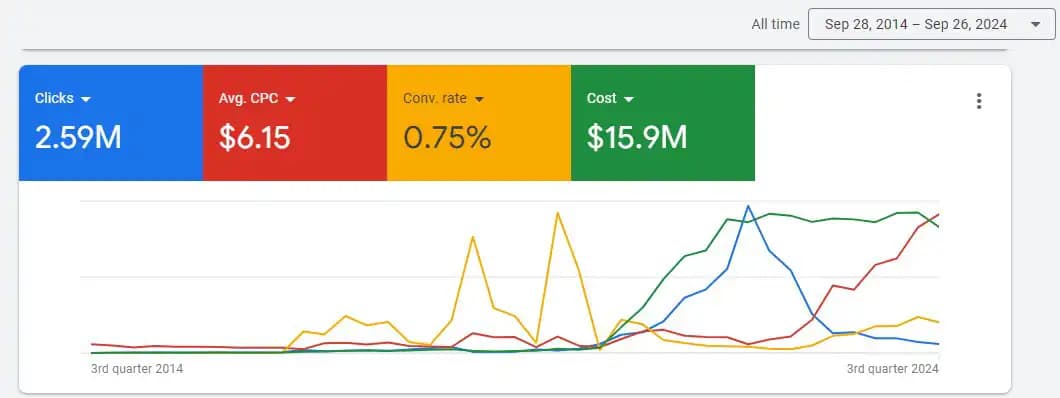The height and width of the screenshot is (398, 1060).
Task: Click the red CPC line's final point
Action: click(938, 214)
